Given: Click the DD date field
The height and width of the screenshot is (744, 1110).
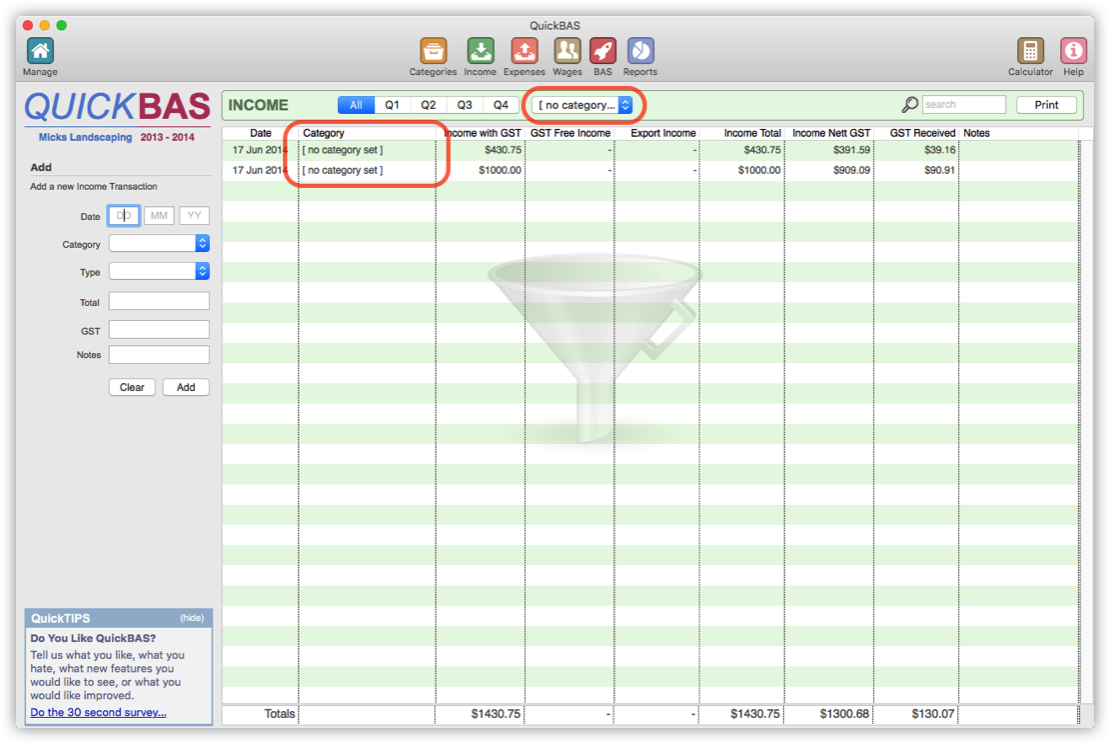Looking at the screenshot, I should (x=124, y=215).
